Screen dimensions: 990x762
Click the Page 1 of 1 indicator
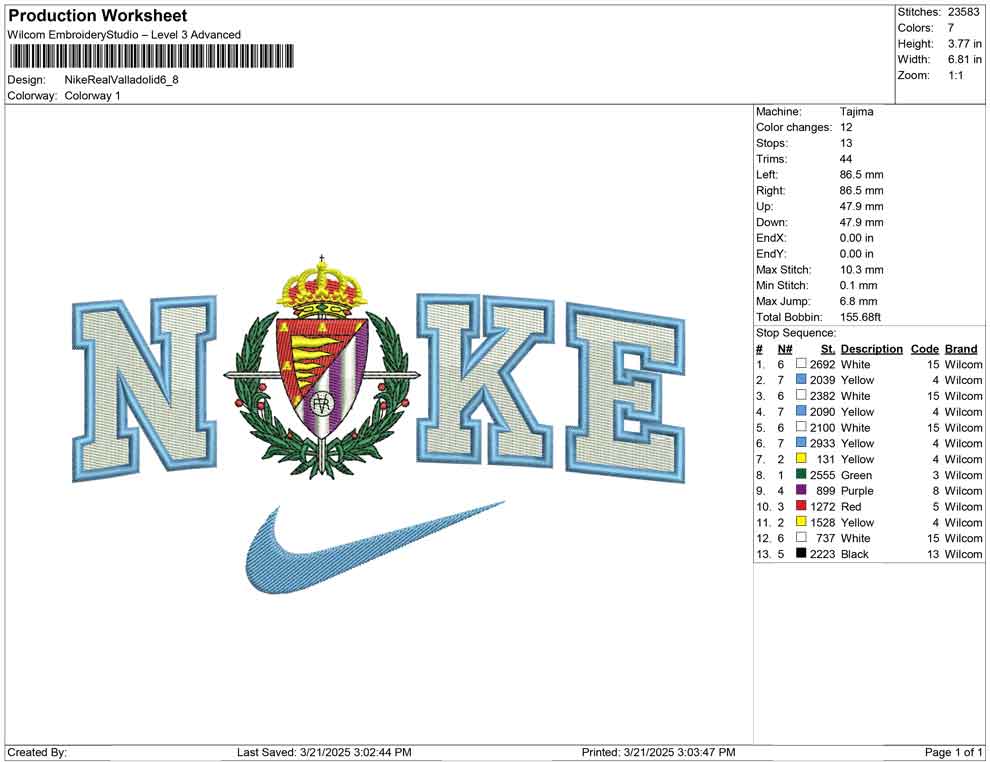click(x=953, y=752)
